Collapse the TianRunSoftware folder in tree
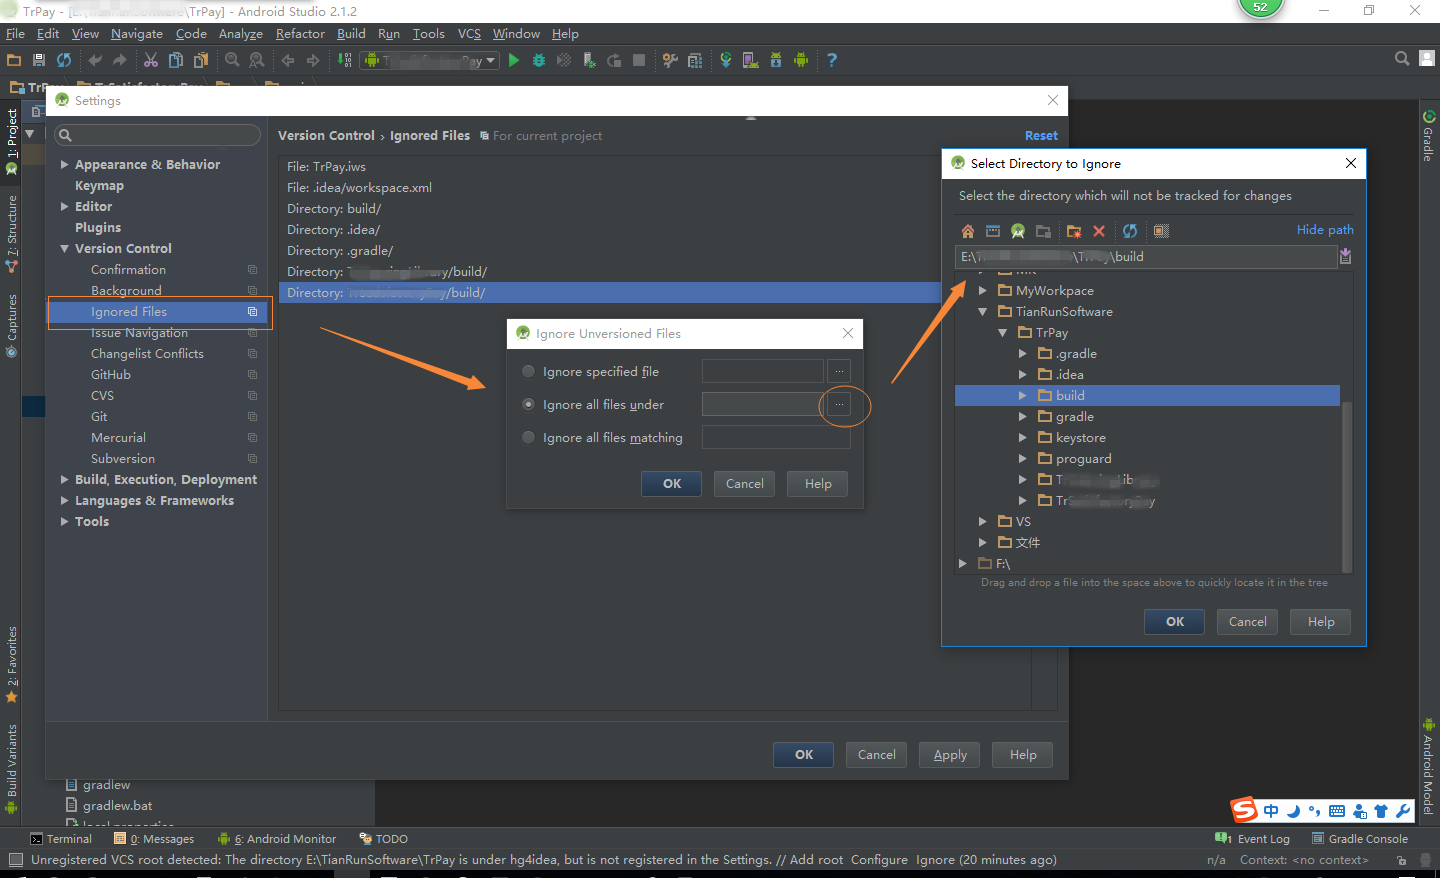The width and height of the screenshot is (1440, 878). 982,311
